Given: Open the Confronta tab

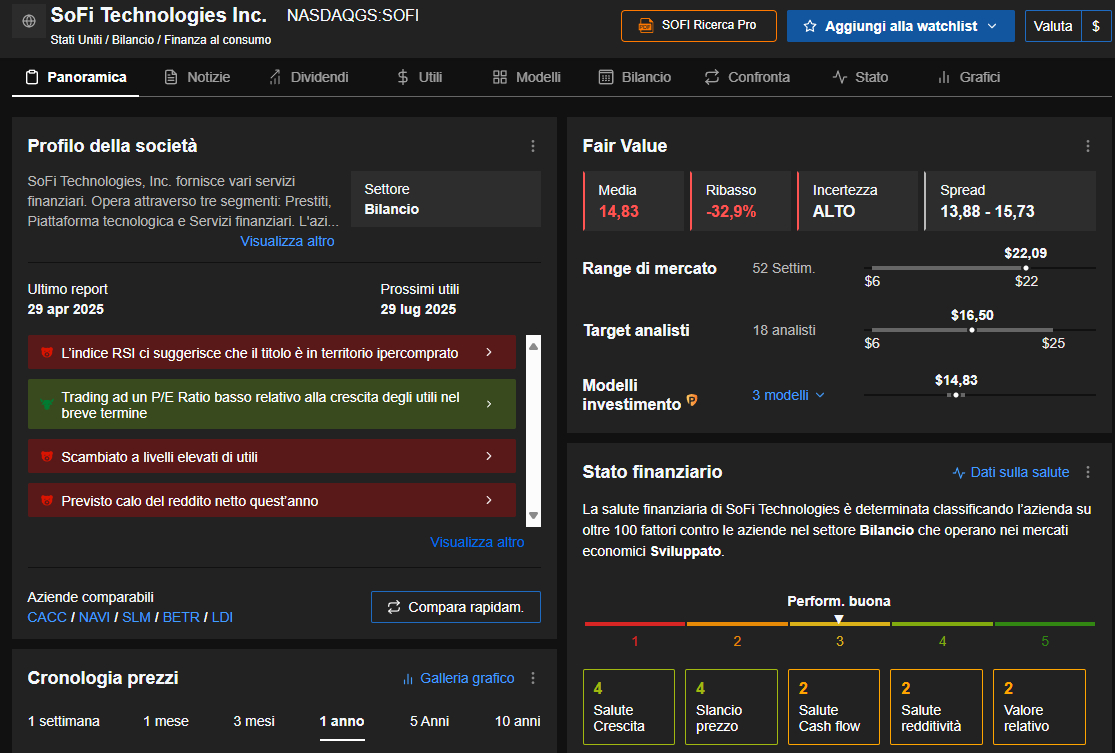Looking at the screenshot, I should point(747,77).
